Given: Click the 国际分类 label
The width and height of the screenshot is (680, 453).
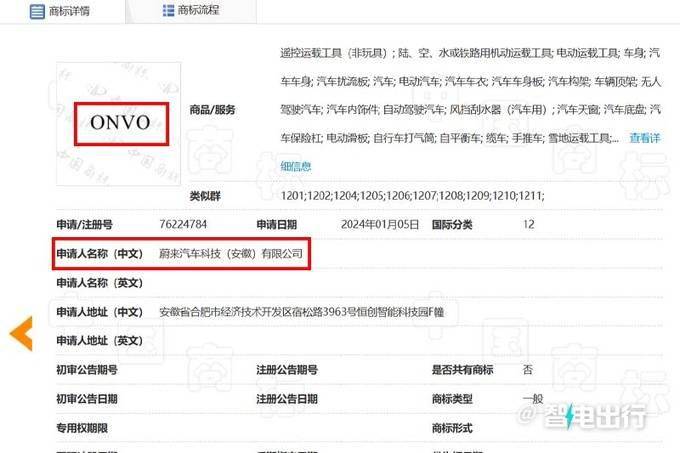Looking at the screenshot, I should pyautogui.click(x=452, y=225).
